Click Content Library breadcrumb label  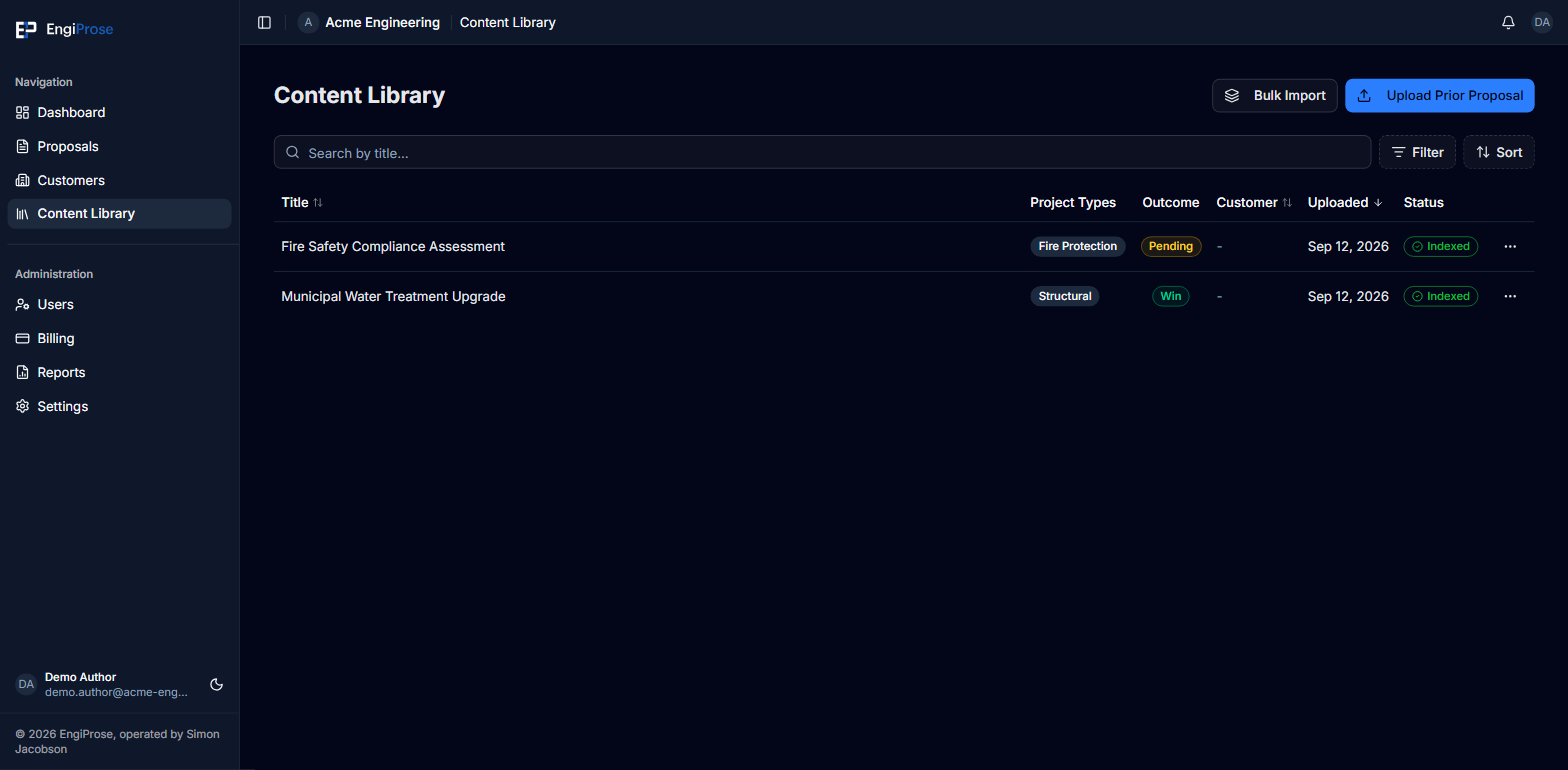(508, 22)
